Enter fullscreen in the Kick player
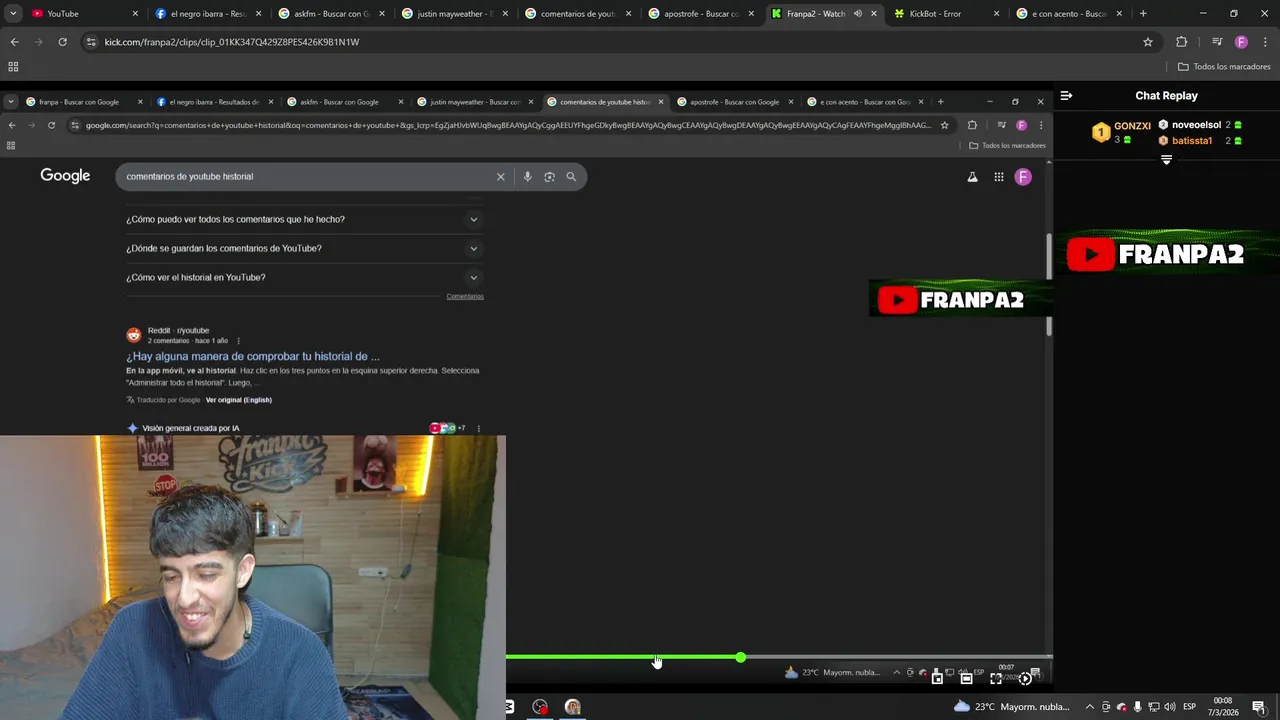1280x720 pixels. (x=996, y=678)
